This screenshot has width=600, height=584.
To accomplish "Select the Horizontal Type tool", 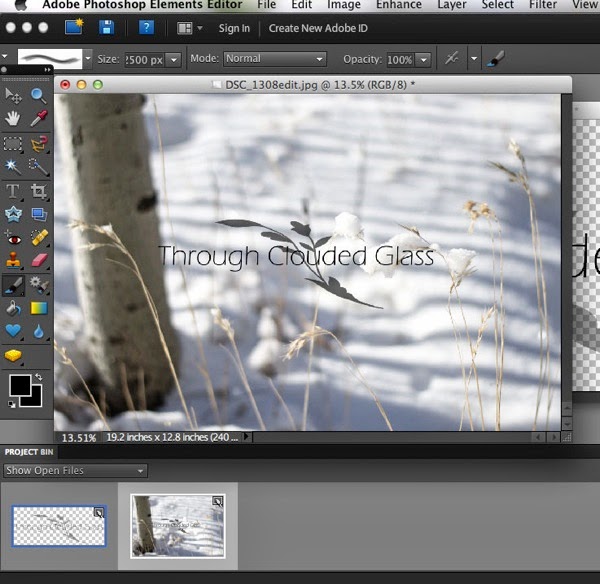I will [x=14, y=190].
